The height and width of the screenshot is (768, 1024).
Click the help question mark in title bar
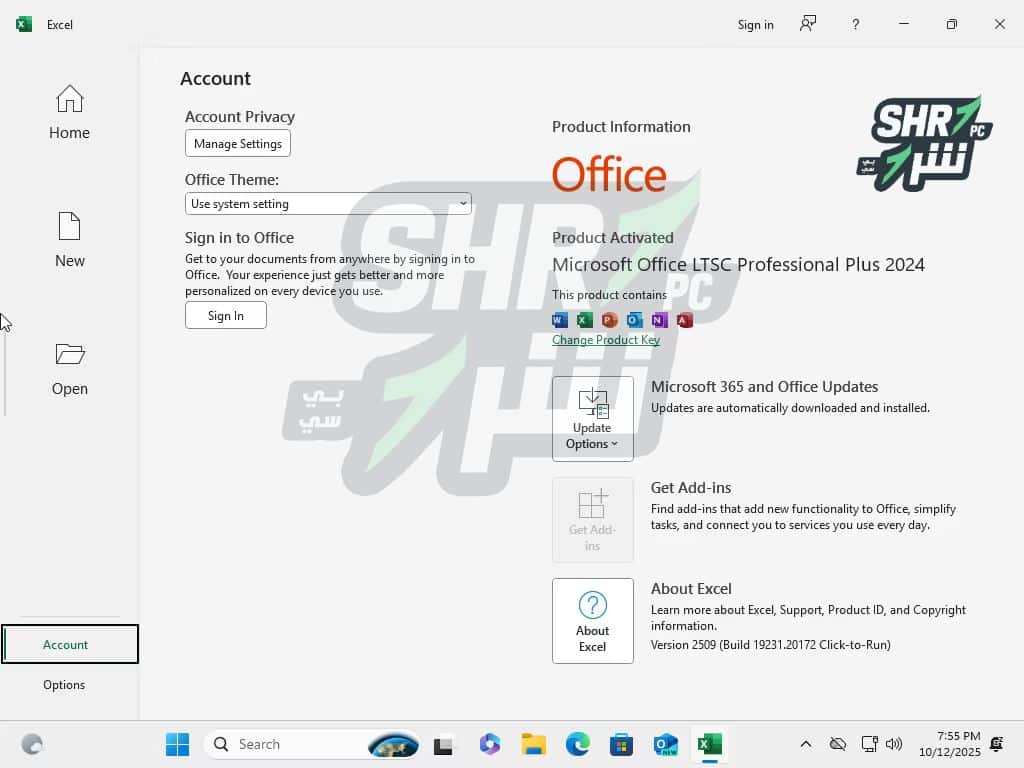[x=855, y=24]
